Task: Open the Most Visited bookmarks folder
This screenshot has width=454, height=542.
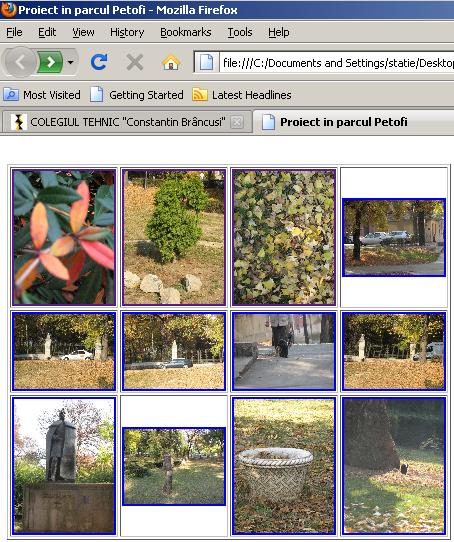Action: (42, 95)
